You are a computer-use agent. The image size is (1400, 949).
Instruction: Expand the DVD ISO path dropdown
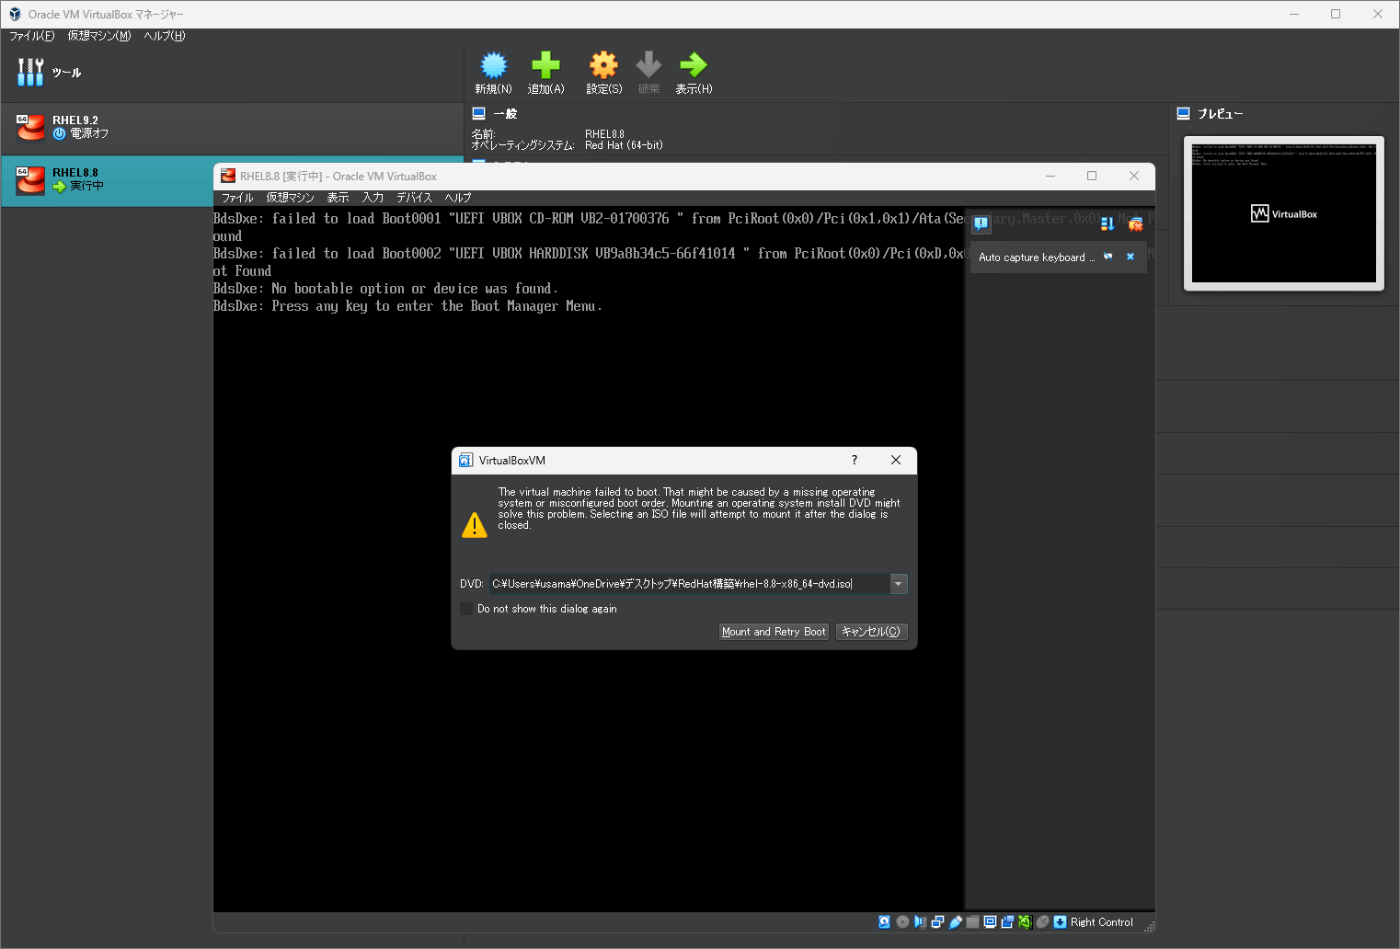tap(899, 584)
